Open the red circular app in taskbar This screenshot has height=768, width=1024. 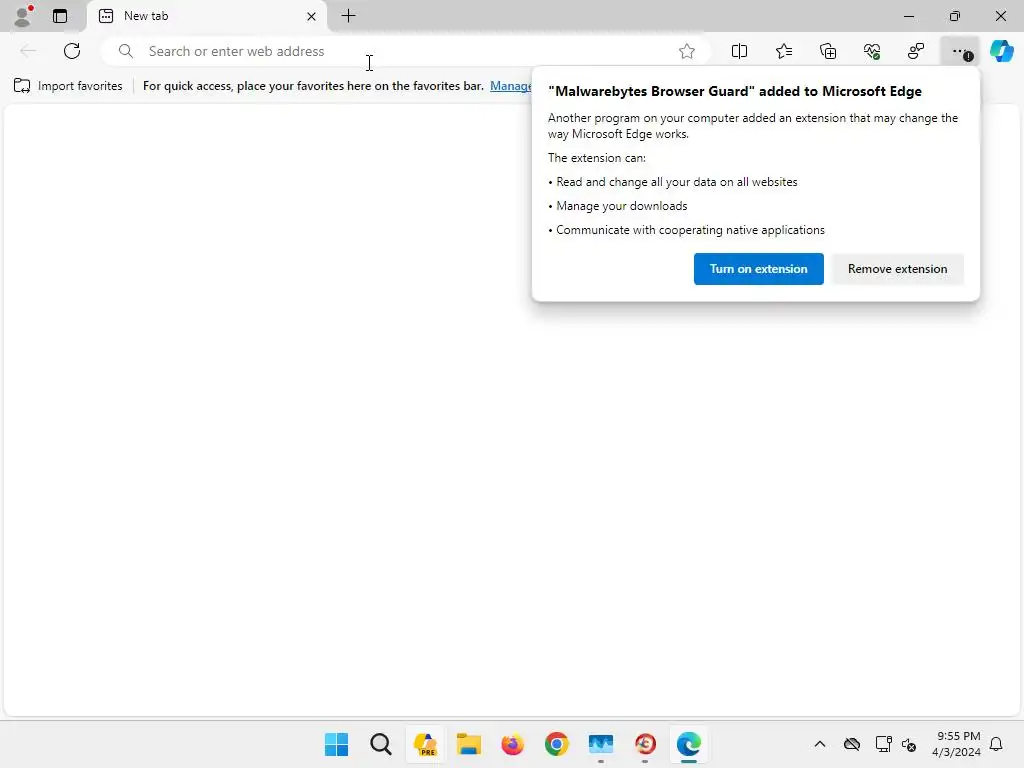click(x=645, y=744)
